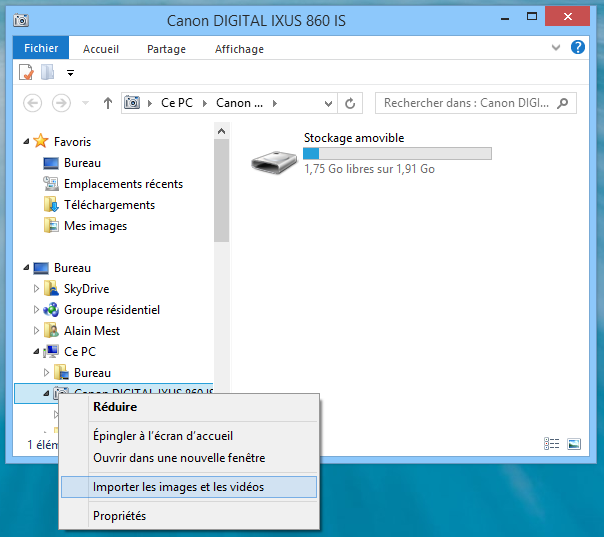Collapse the Favoris tree section
The height and width of the screenshot is (537, 604).
(26, 142)
